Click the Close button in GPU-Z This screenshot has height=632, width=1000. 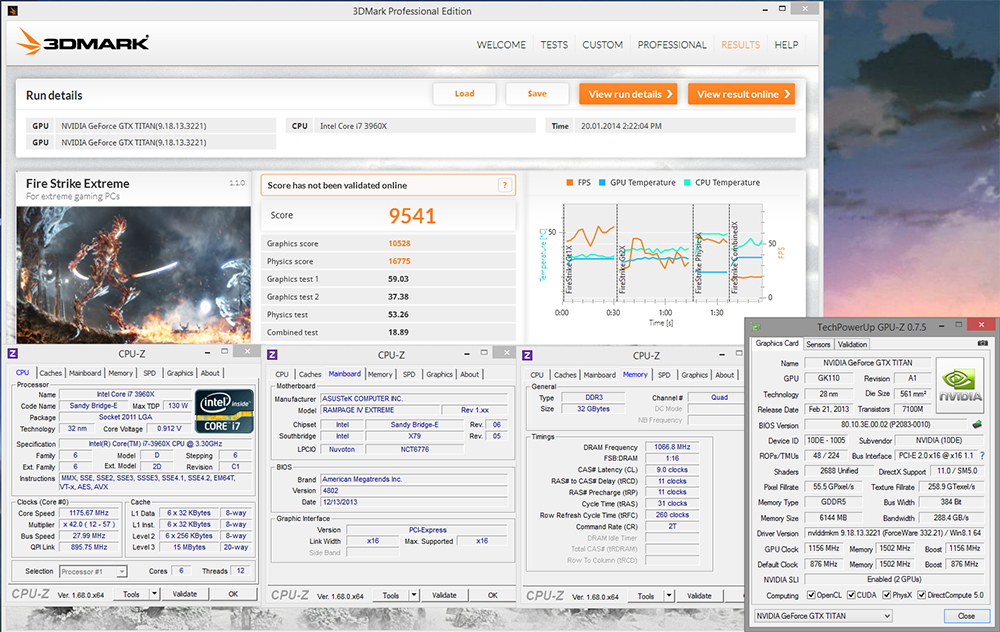pyautogui.click(x=966, y=616)
